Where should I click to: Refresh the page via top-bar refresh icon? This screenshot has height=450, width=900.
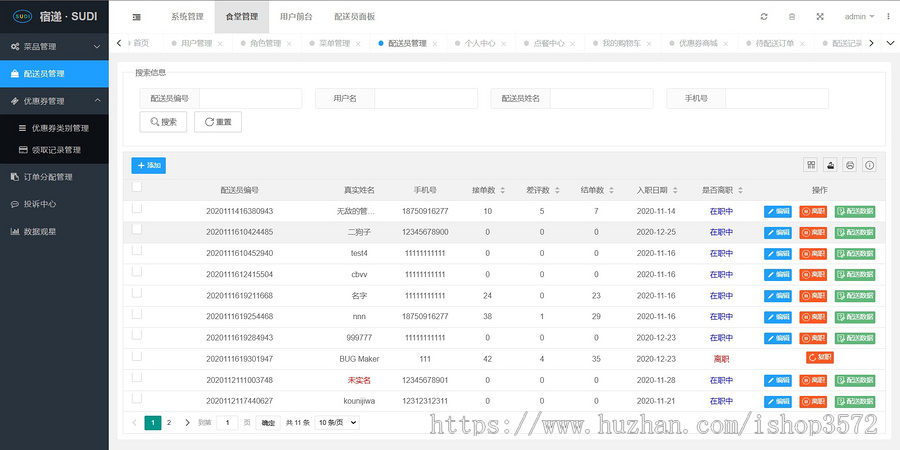click(x=764, y=17)
